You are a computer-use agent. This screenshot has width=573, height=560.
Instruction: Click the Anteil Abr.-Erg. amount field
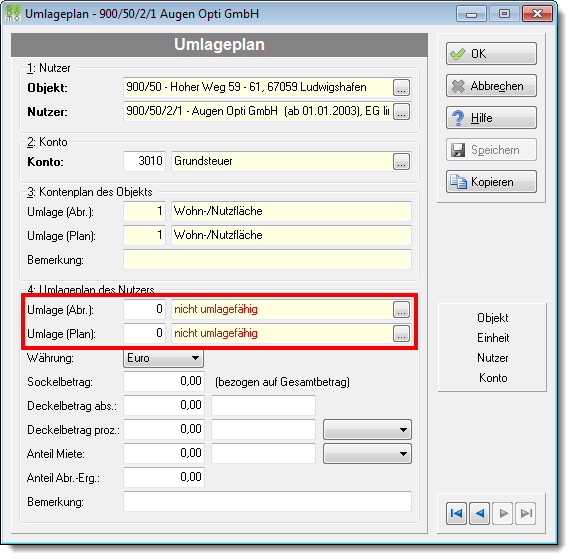click(164, 477)
